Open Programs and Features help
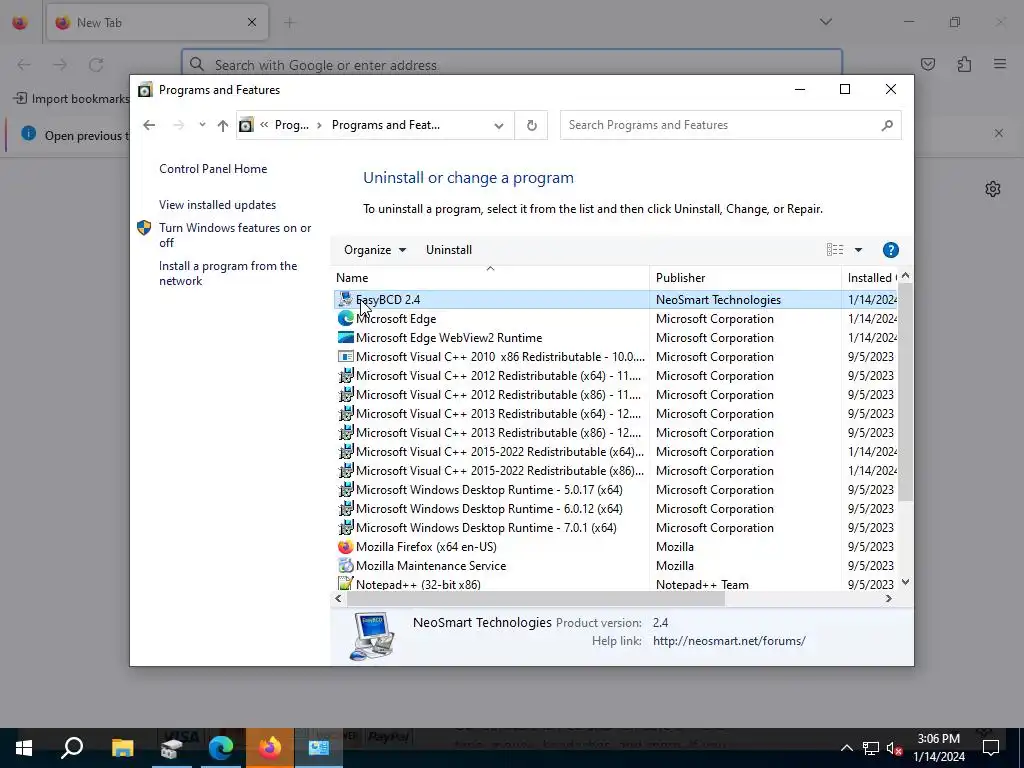 (890, 250)
